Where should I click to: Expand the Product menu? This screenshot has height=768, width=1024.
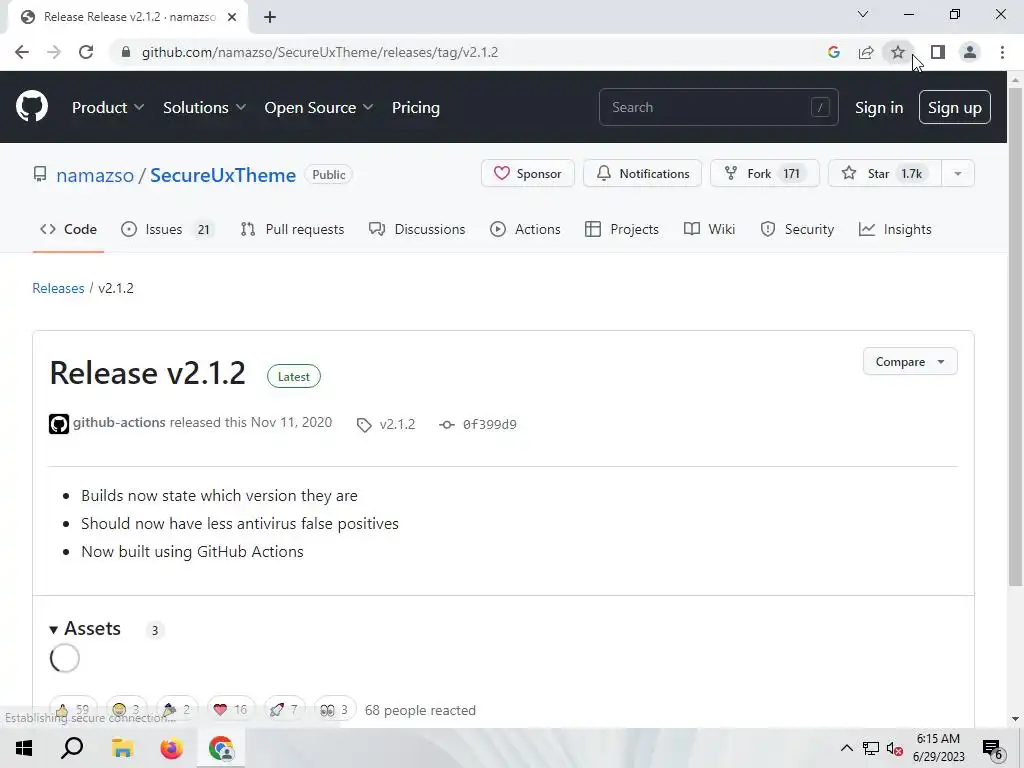tap(108, 107)
